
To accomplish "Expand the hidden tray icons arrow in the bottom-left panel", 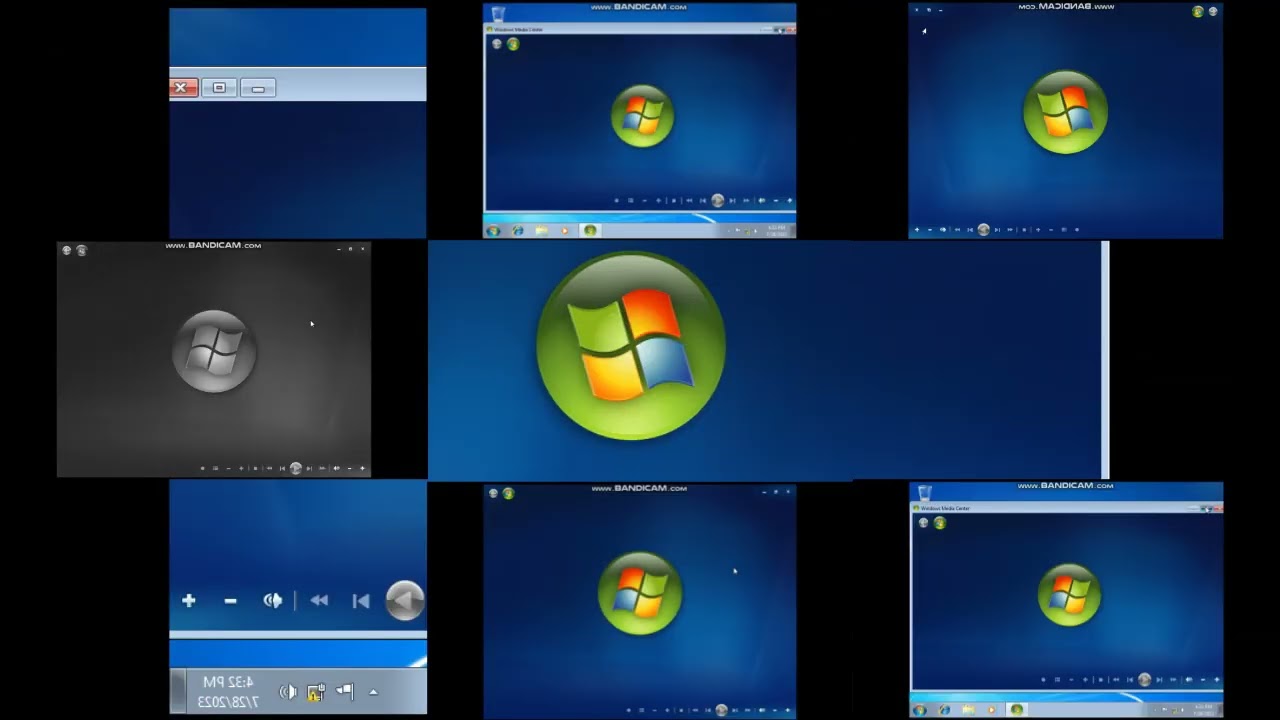I will click(373, 692).
